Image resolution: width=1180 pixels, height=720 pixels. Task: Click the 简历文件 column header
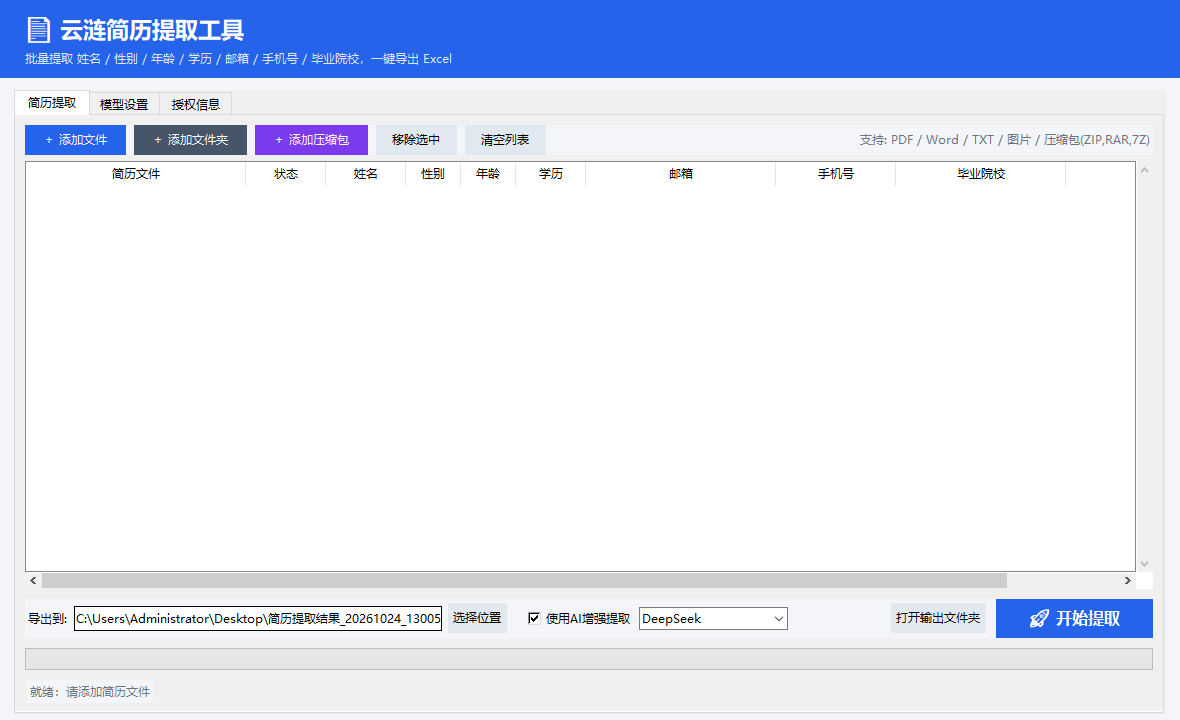(135, 174)
